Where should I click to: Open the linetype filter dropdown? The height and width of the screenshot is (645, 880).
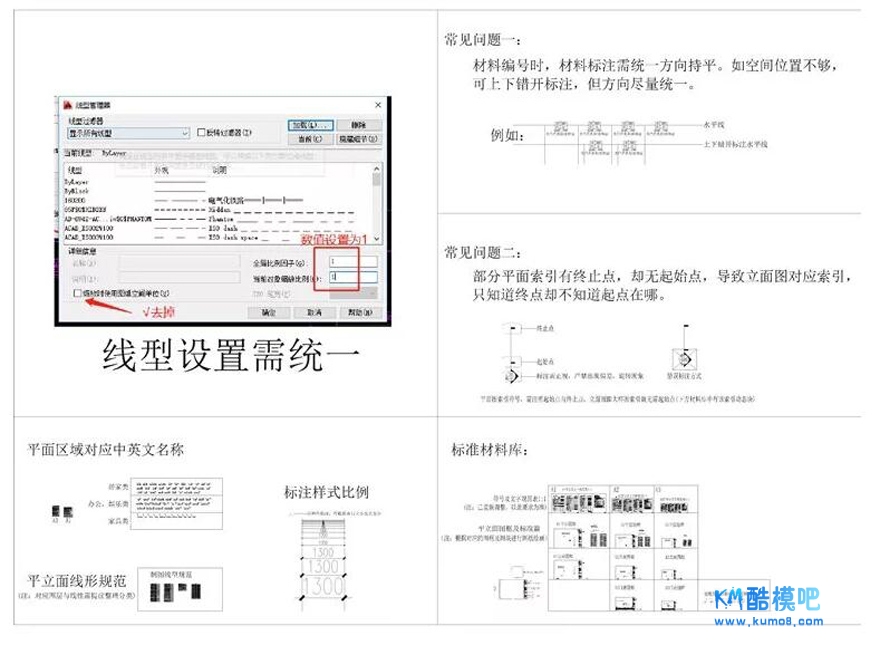[185, 133]
